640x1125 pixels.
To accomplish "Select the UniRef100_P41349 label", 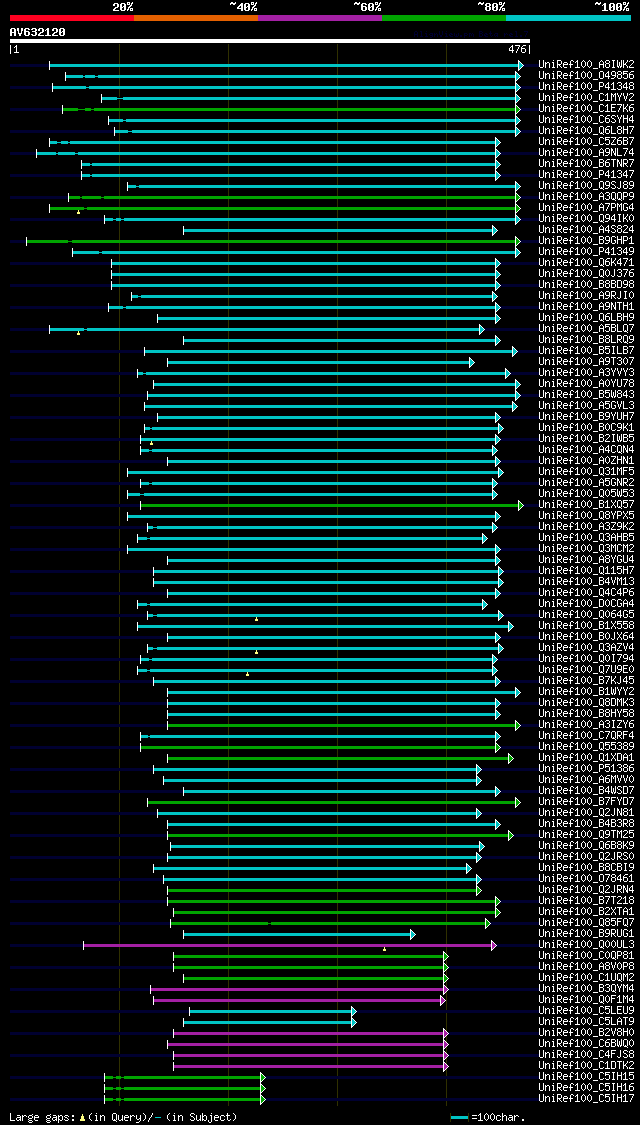I will (586, 252).
